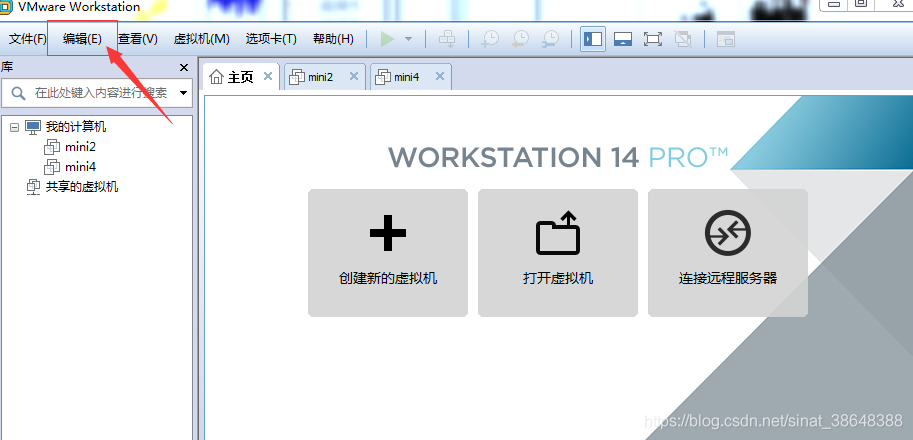The width and height of the screenshot is (913, 440).
Task: Close the 库 library panel
Action: (x=184, y=68)
